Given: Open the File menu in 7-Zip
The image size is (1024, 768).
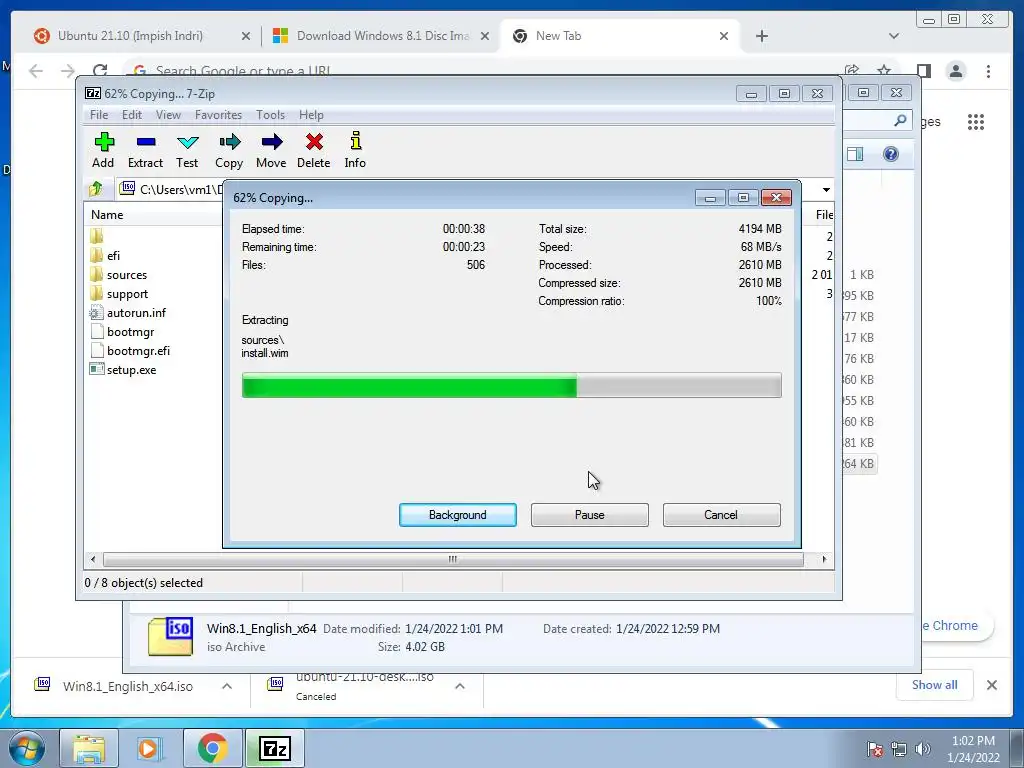Looking at the screenshot, I should click(99, 115).
